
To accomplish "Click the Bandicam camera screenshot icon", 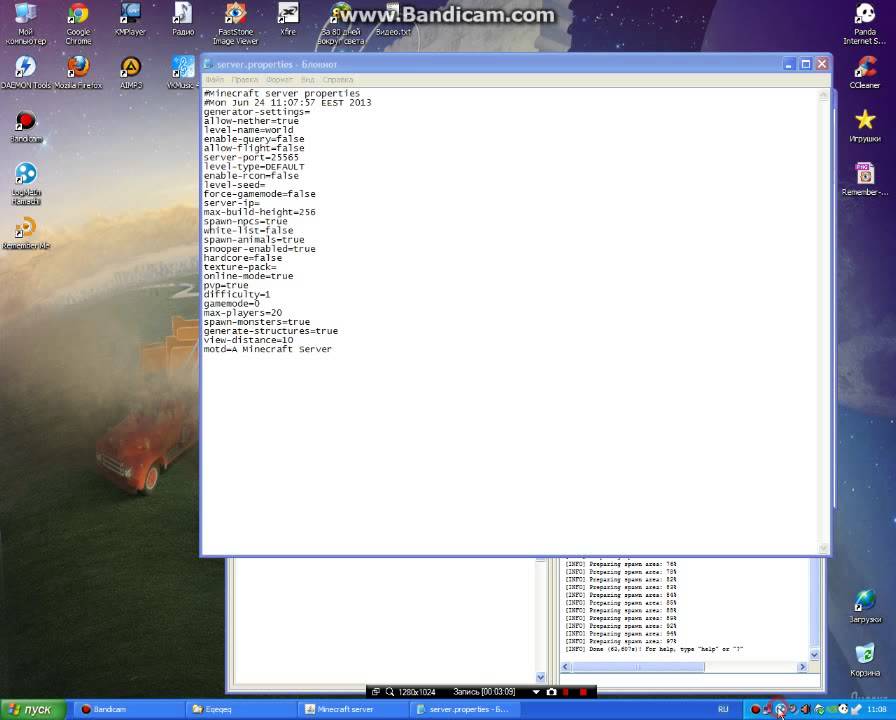I will pyautogui.click(x=551, y=691).
